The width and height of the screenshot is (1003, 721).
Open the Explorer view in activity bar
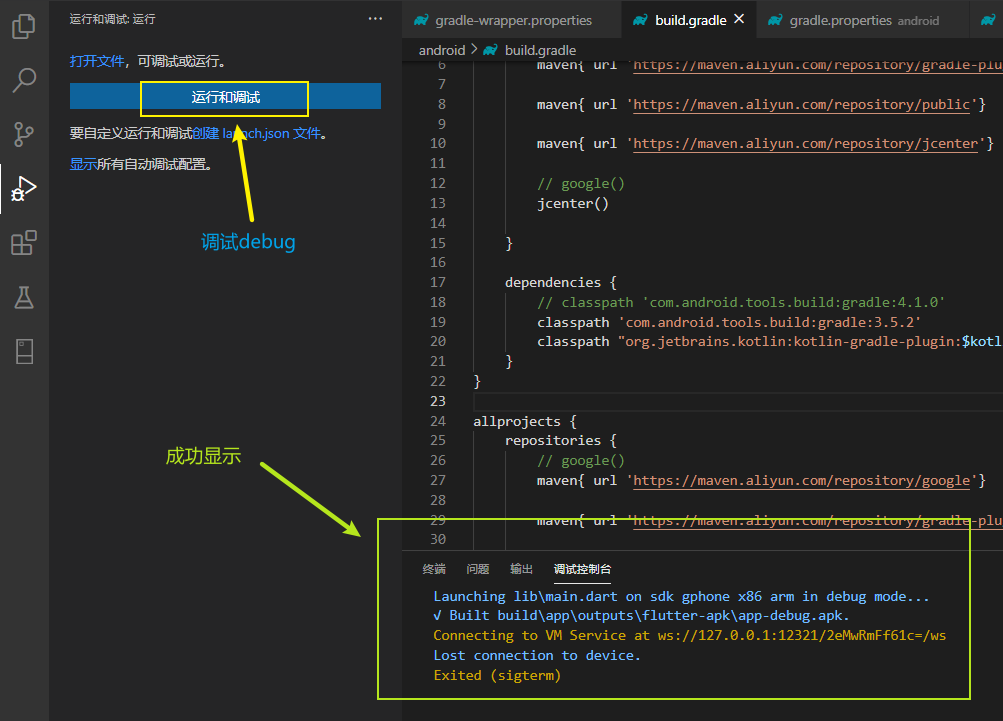(24, 27)
